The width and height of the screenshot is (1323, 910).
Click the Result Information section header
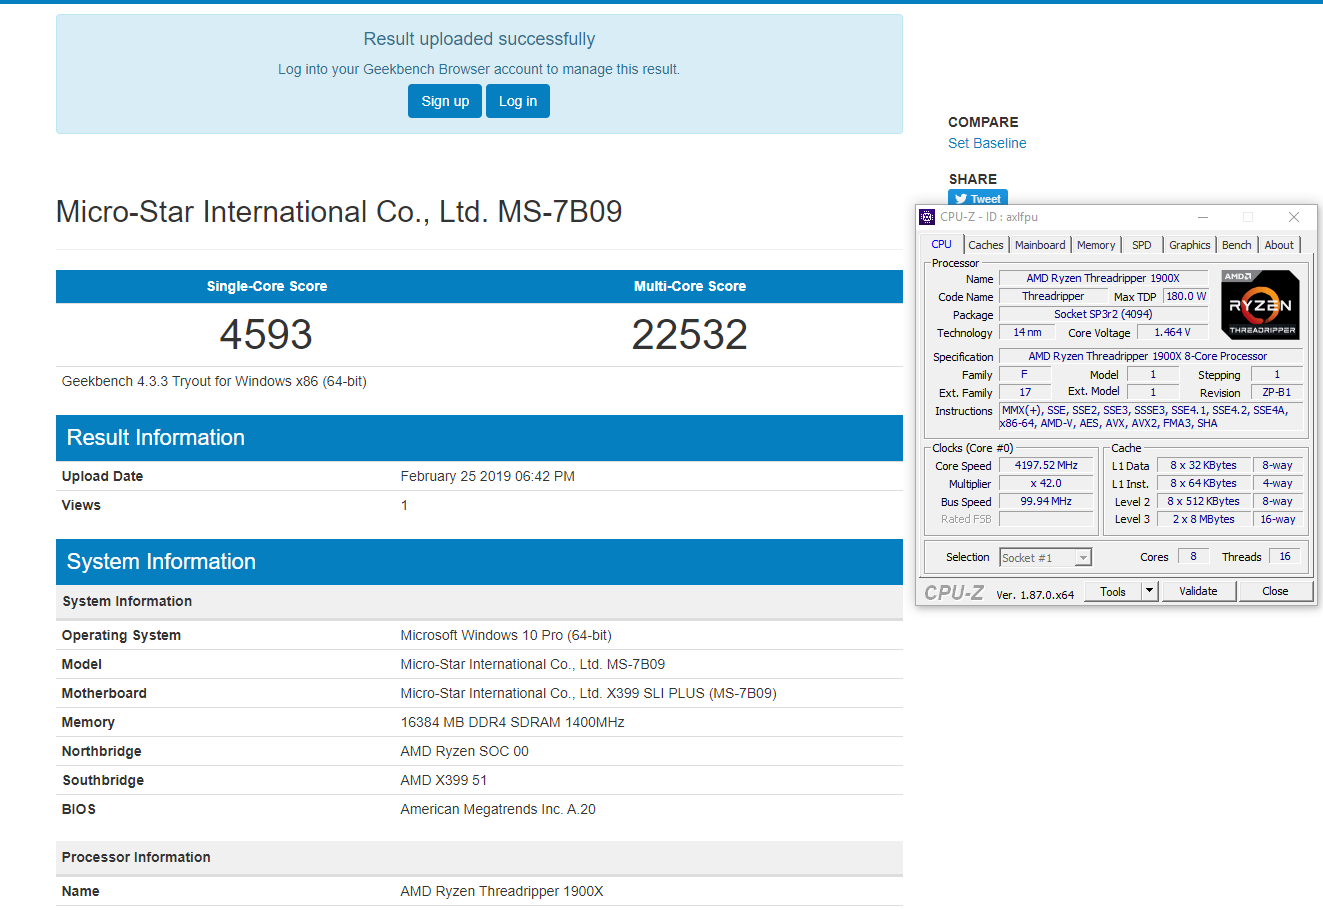tap(479, 438)
